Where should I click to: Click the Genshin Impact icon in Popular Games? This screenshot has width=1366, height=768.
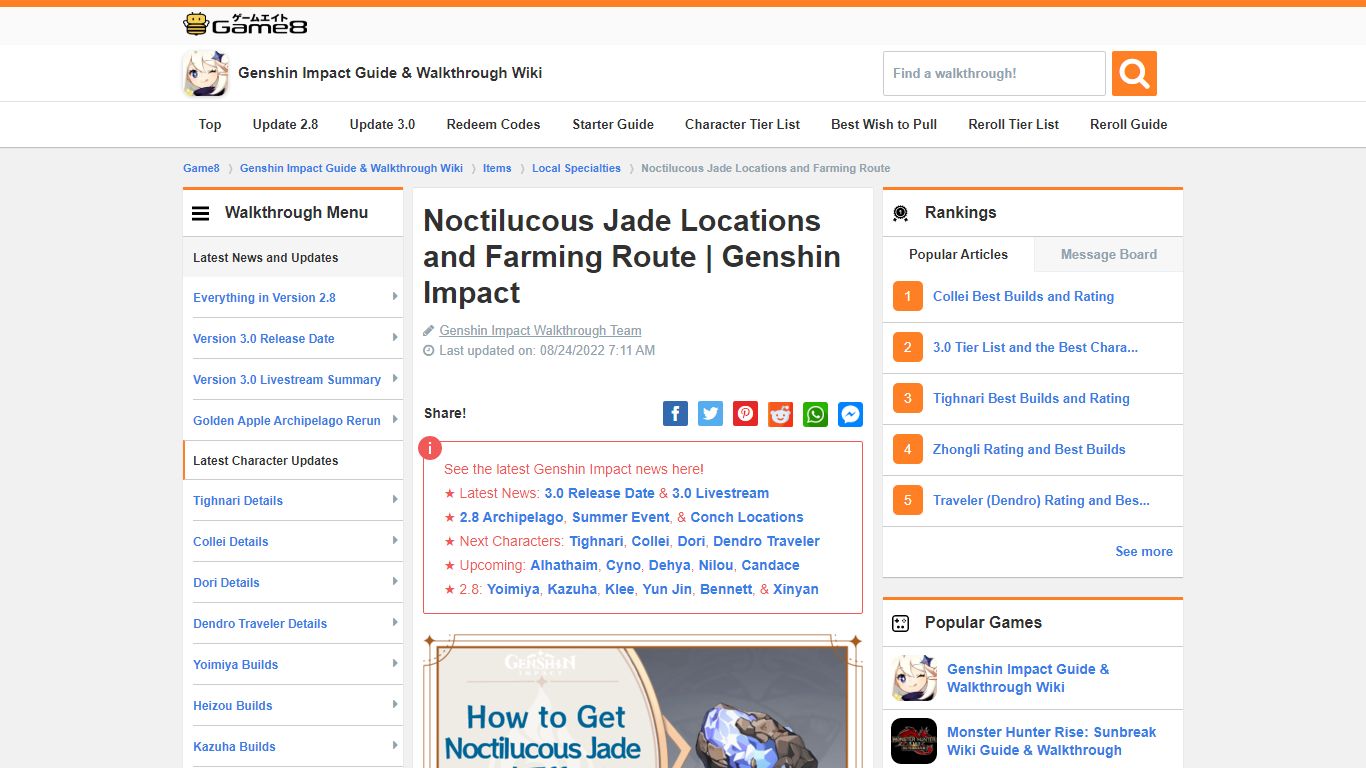pyautogui.click(x=914, y=678)
